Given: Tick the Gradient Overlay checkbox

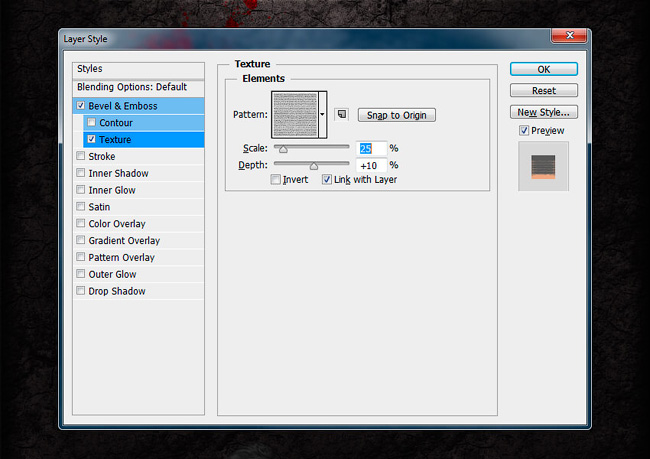Looking at the screenshot, I should tap(80, 240).
